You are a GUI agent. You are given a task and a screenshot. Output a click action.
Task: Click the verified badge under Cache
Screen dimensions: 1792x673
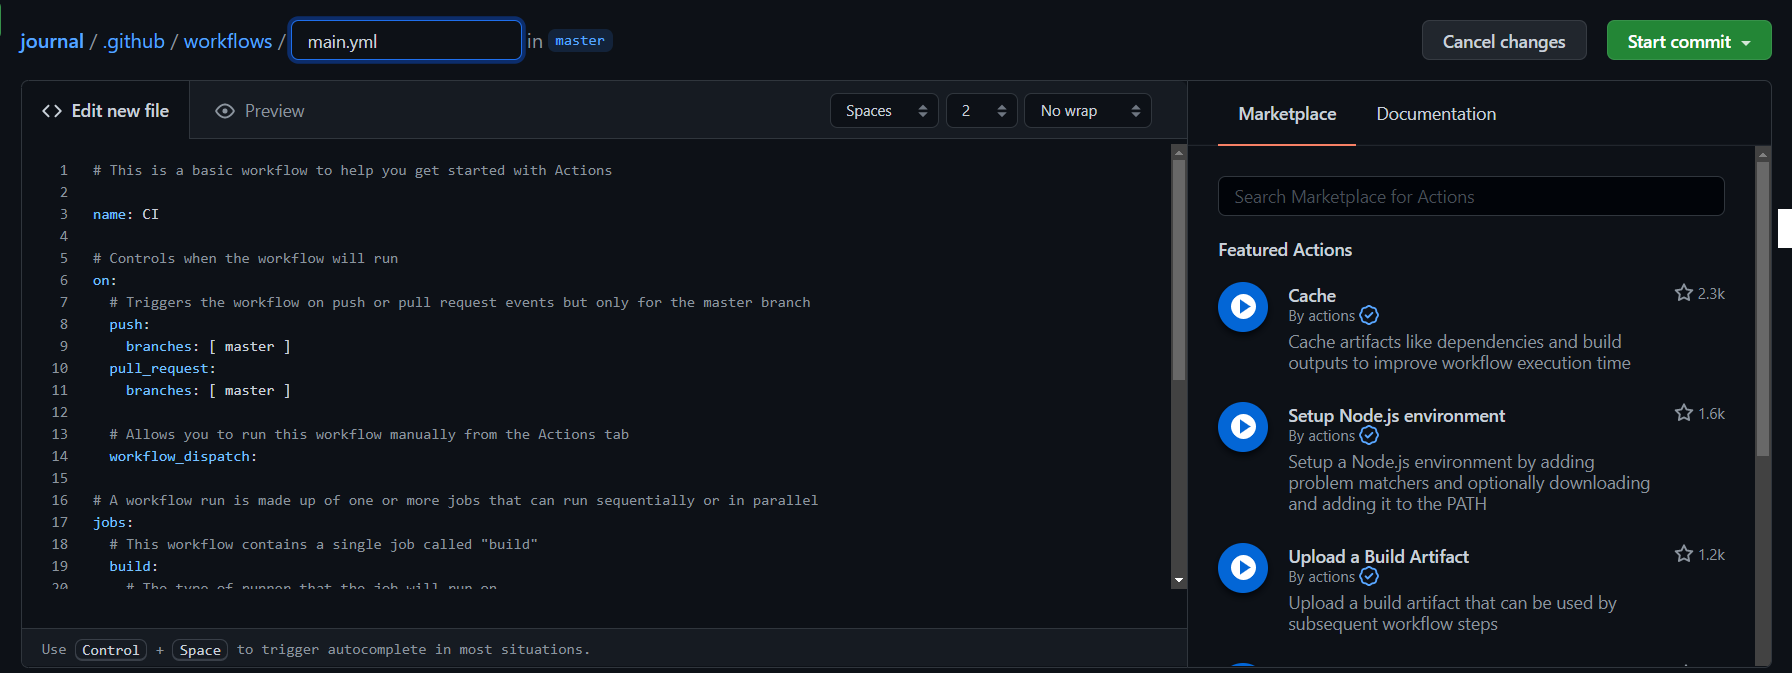(x=1369, y=316)
